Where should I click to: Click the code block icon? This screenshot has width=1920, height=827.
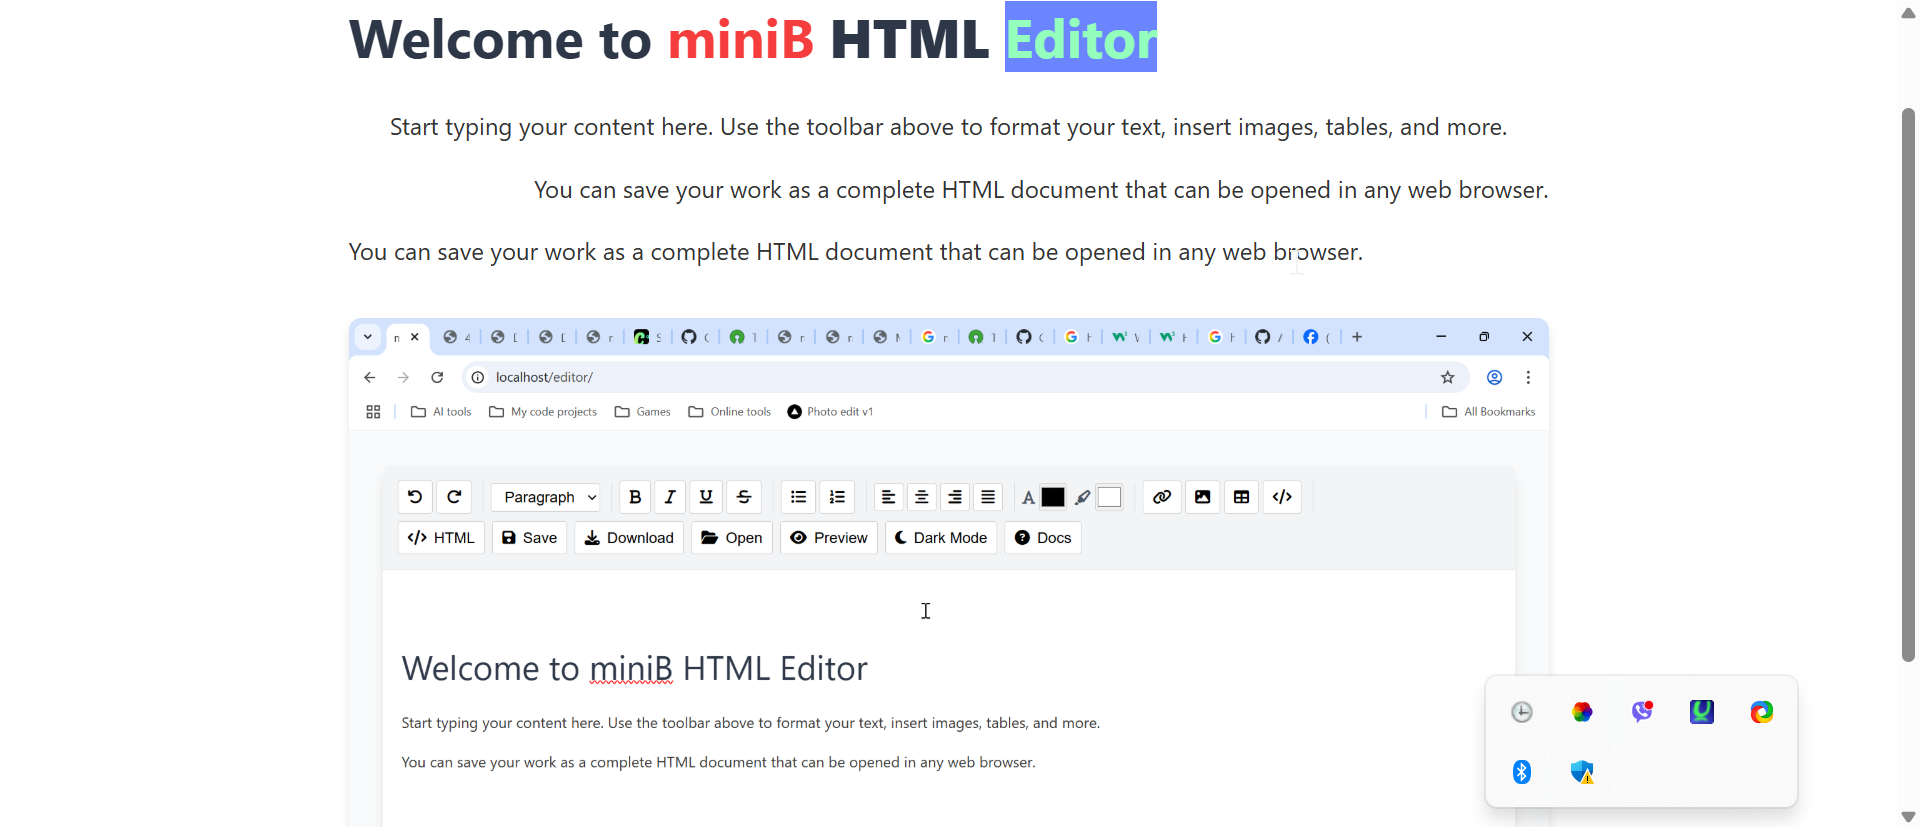(1282, 497)
